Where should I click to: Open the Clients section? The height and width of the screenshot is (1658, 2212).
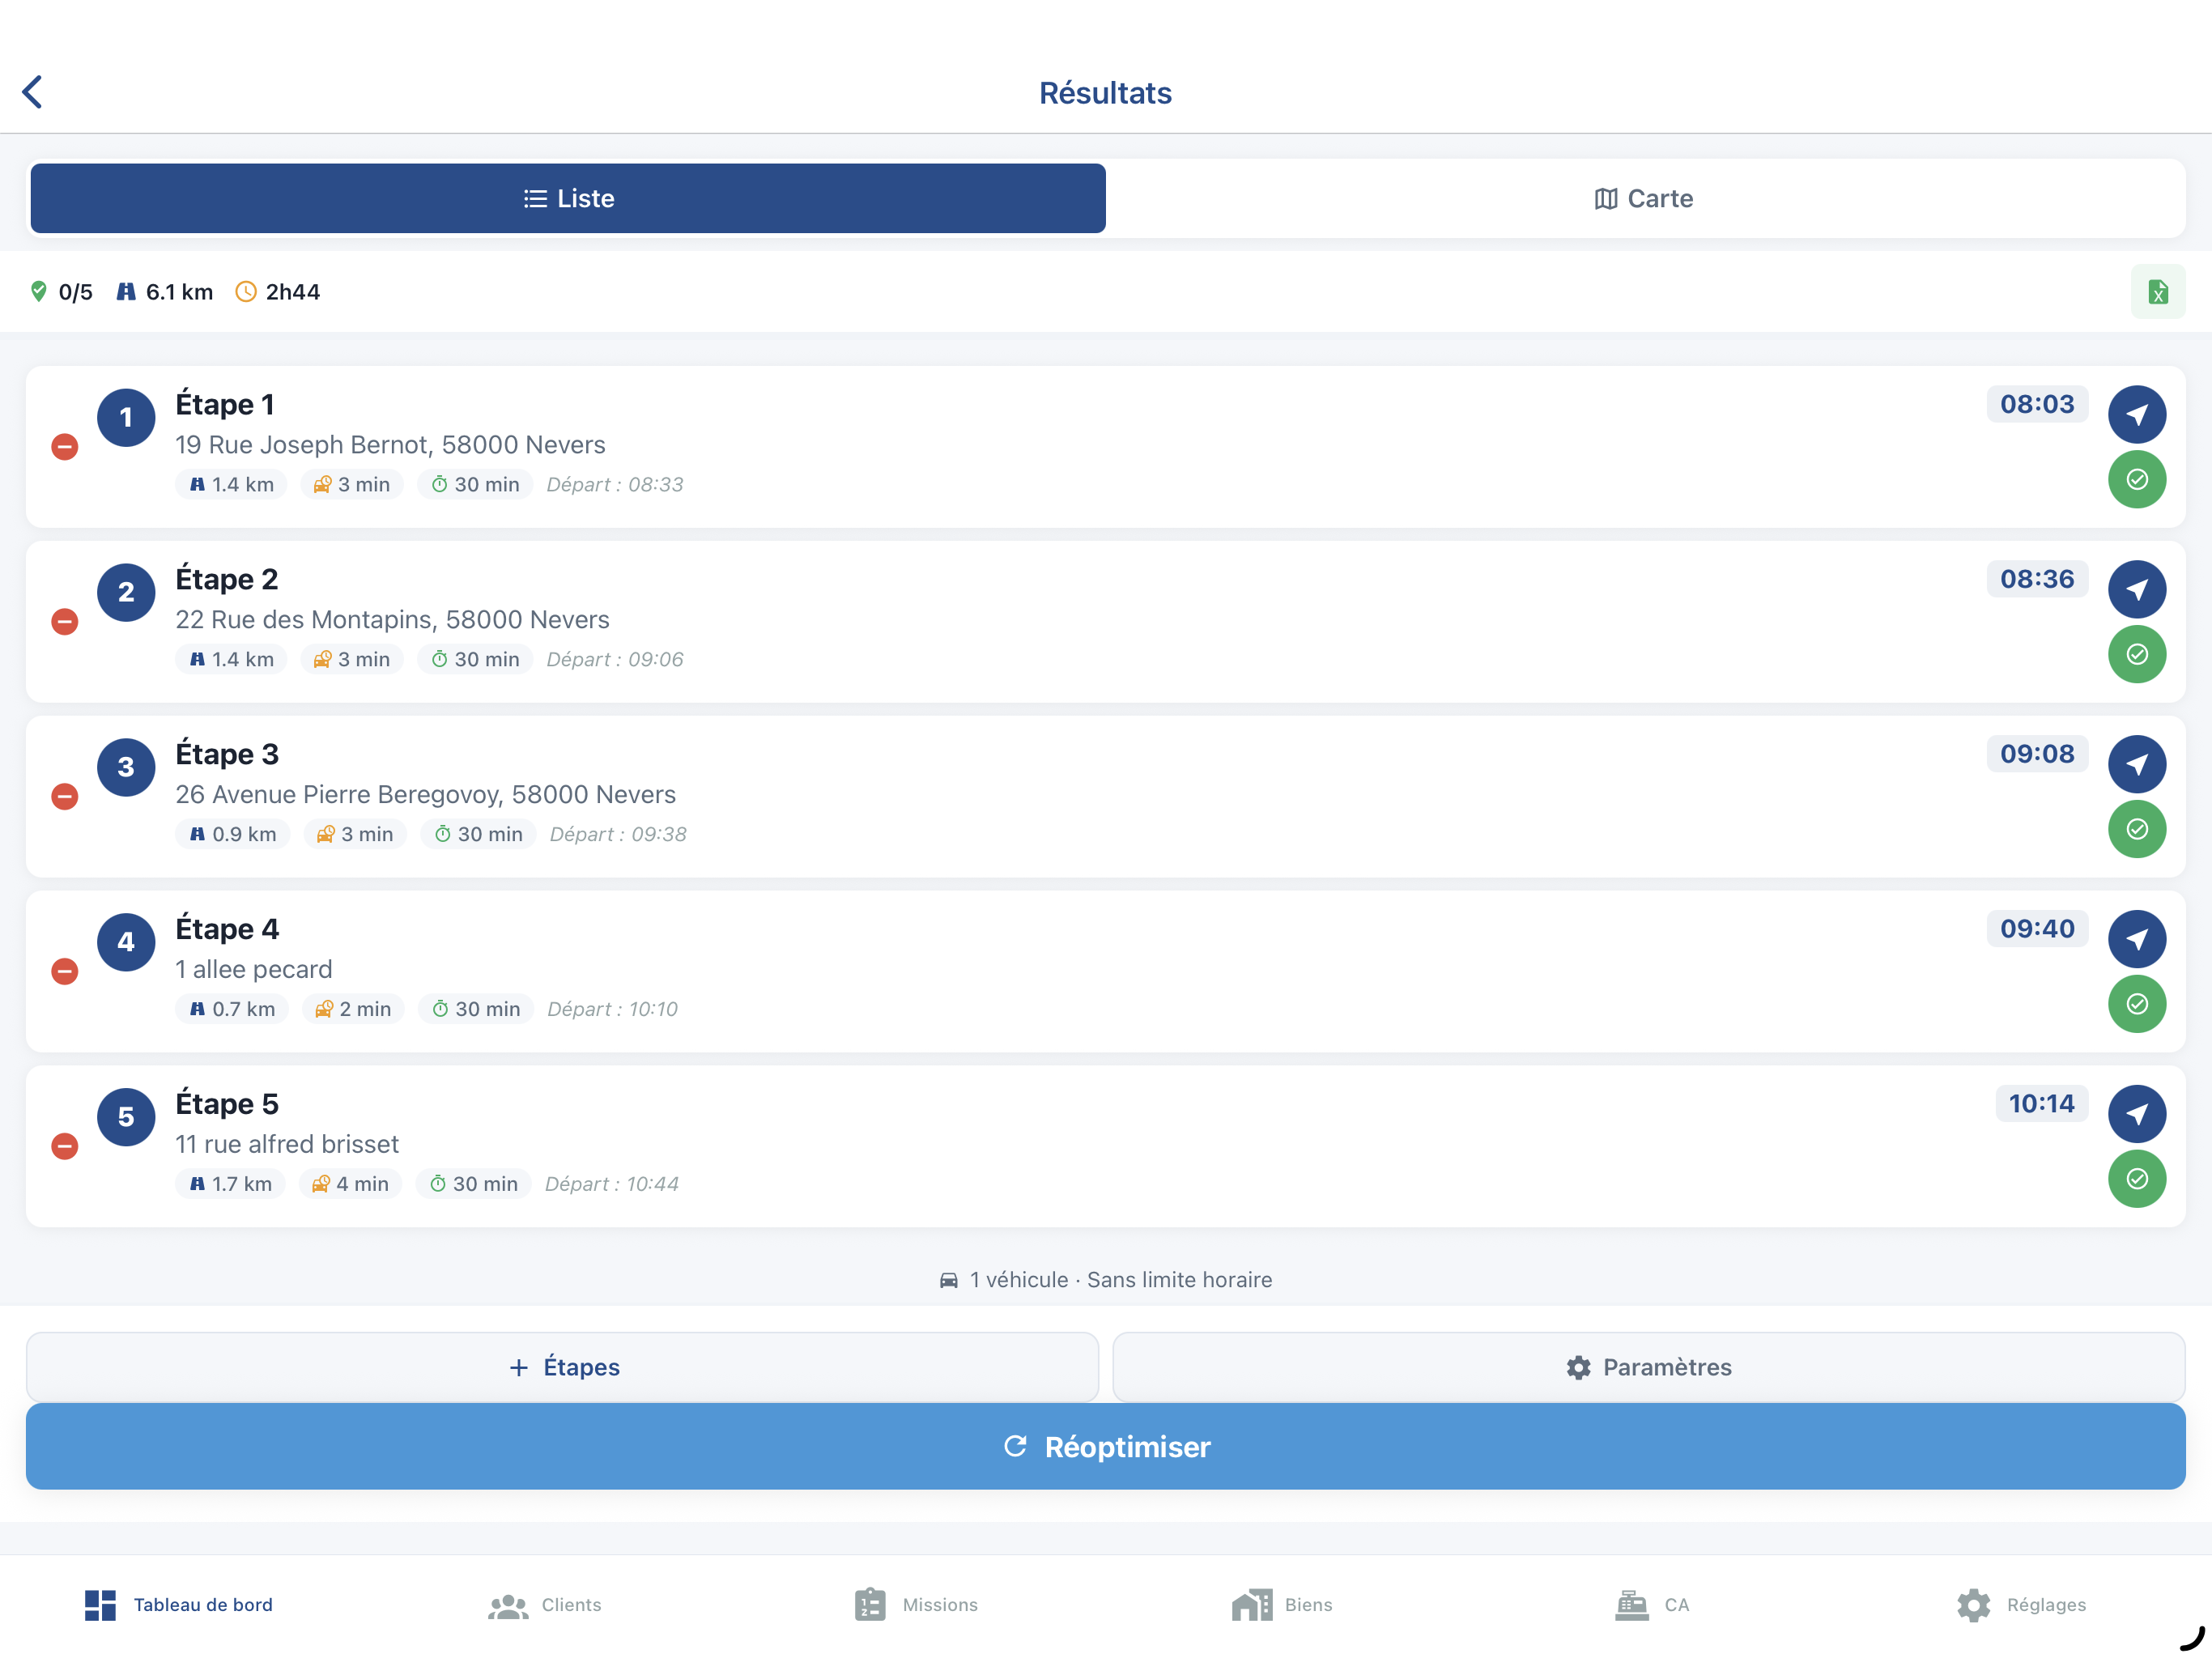click(x=543, y=1604)
